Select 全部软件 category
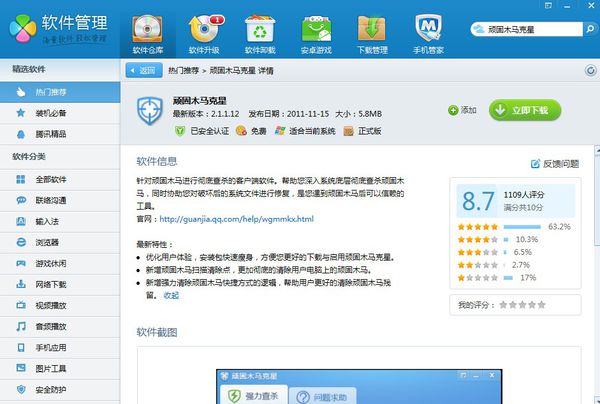The height and width of the screenshot is (404, 600). coord(60,179)
